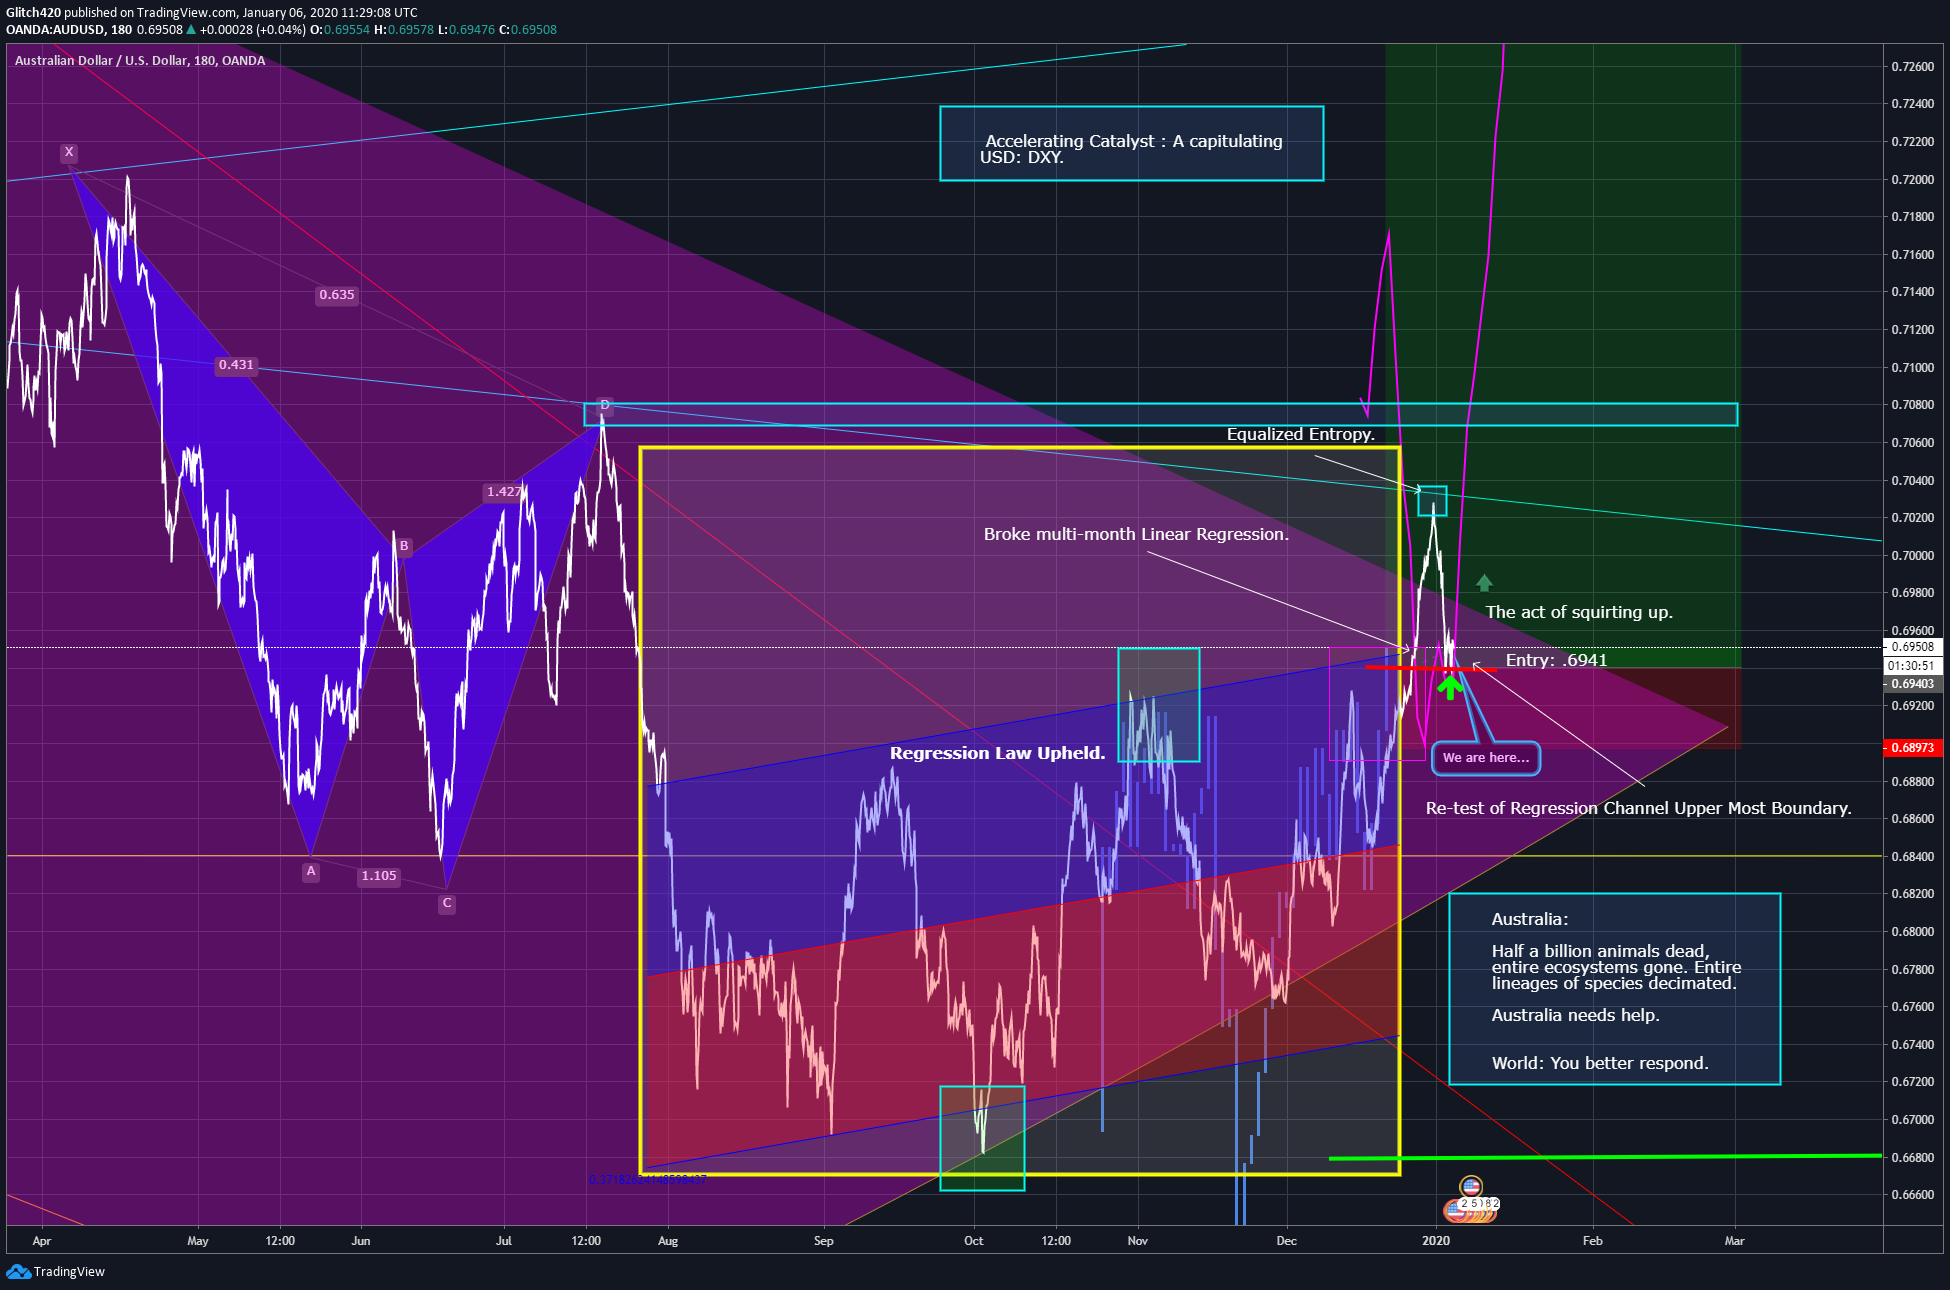
Task: Click the current price label 0.69508 on axis
Action: pyautogui.click(x=1913, y=647)
